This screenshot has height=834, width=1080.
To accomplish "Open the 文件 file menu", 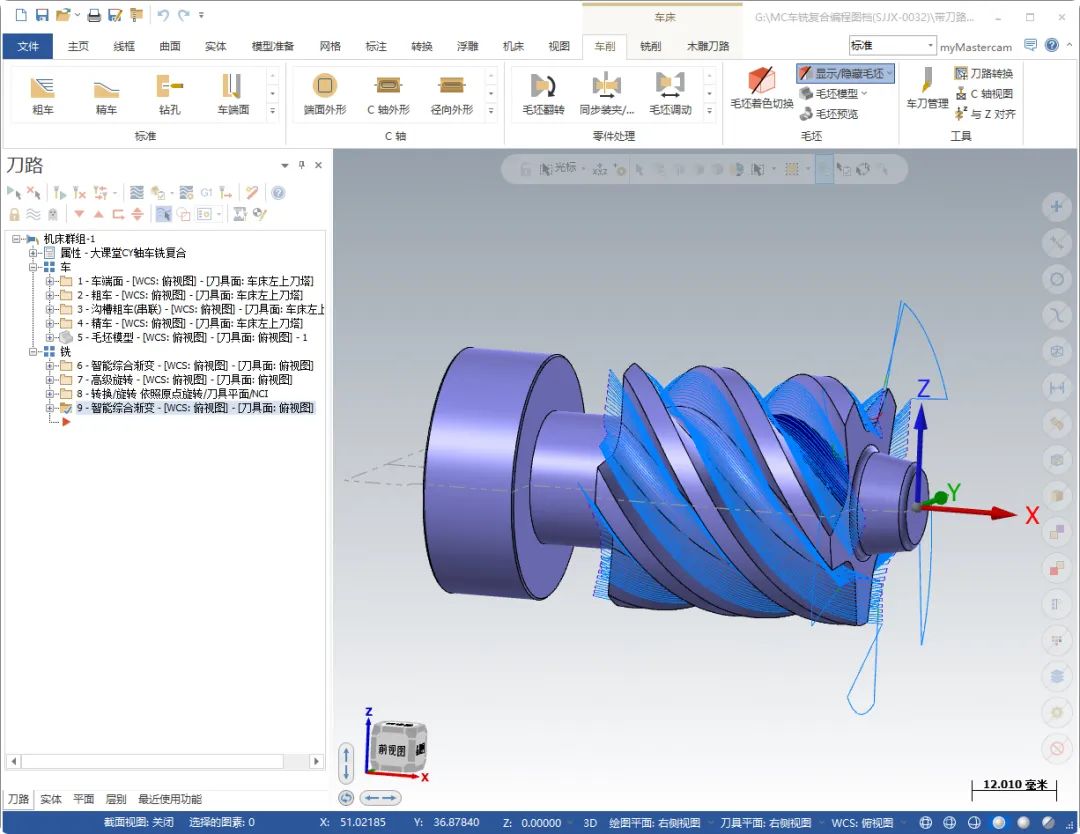I will 28,46.
